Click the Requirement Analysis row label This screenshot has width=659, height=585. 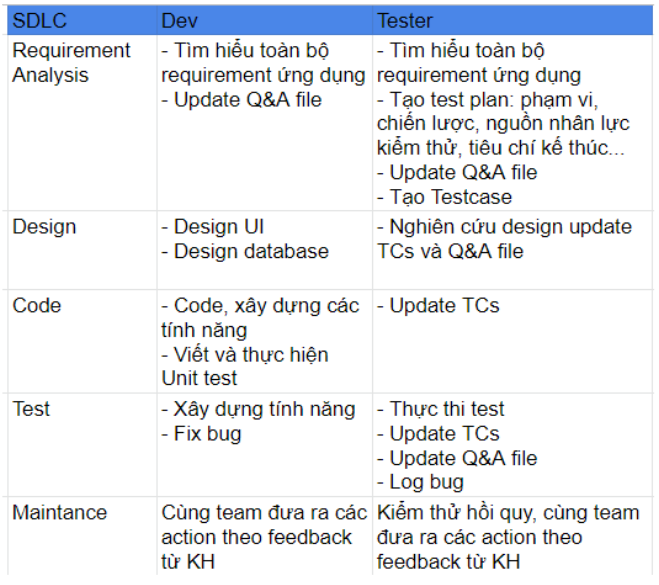(x=71, y=62)
